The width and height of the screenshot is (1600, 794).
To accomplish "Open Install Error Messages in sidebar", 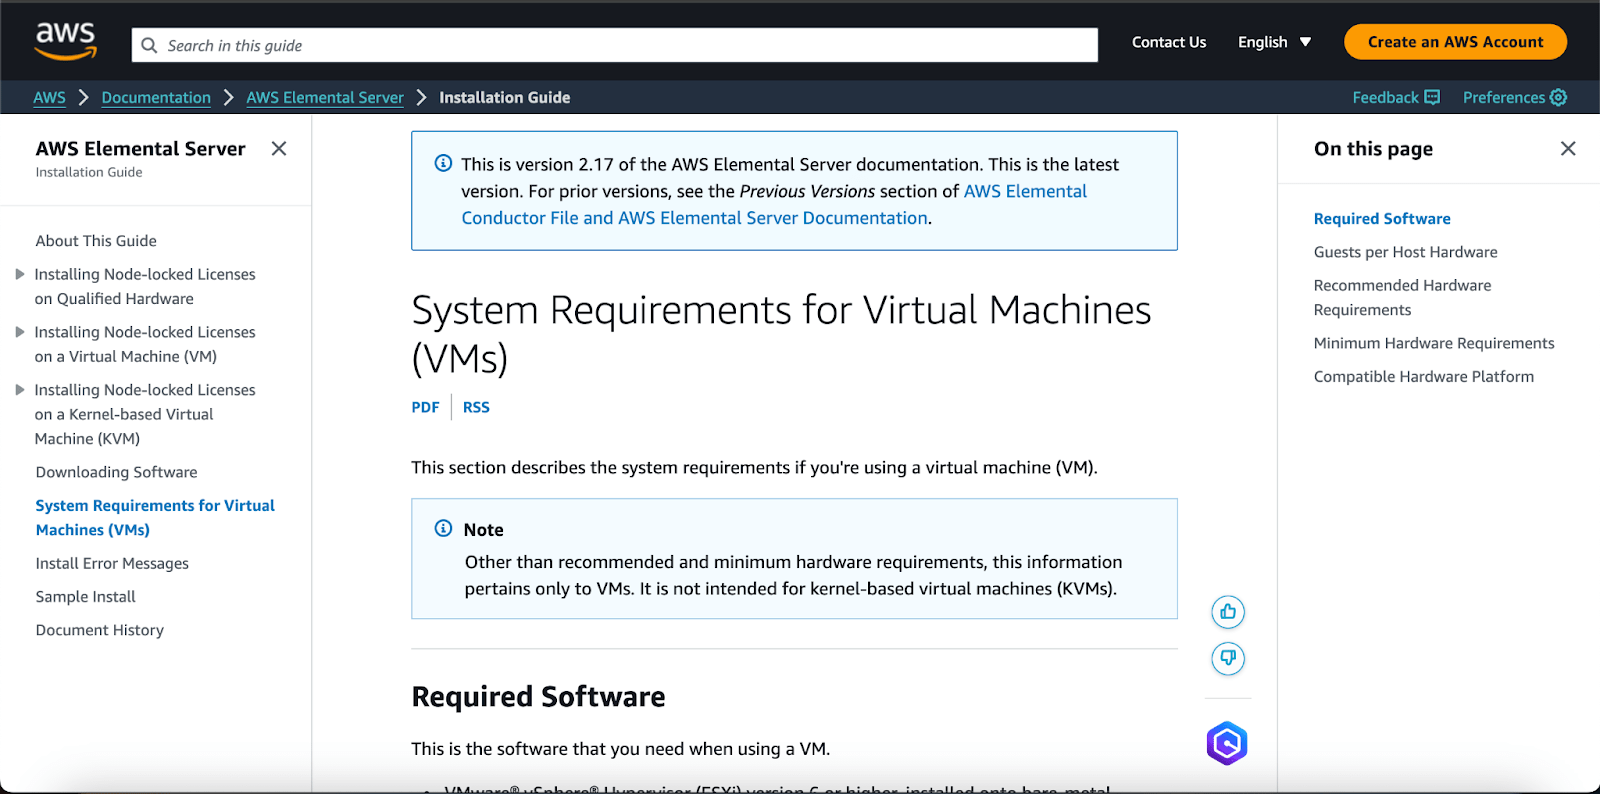I will coord(112,563).
